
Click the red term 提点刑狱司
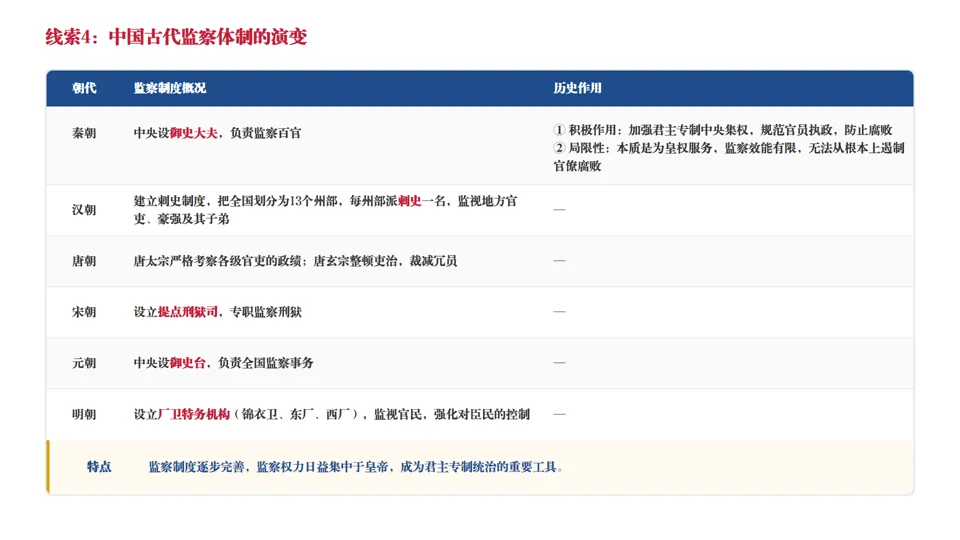(x=187, y=312)
